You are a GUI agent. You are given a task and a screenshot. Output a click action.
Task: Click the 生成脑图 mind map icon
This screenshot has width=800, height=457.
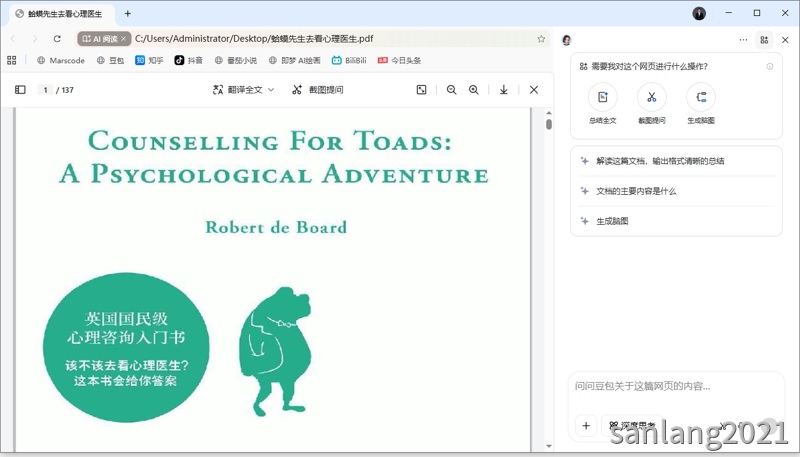[701, 97]
